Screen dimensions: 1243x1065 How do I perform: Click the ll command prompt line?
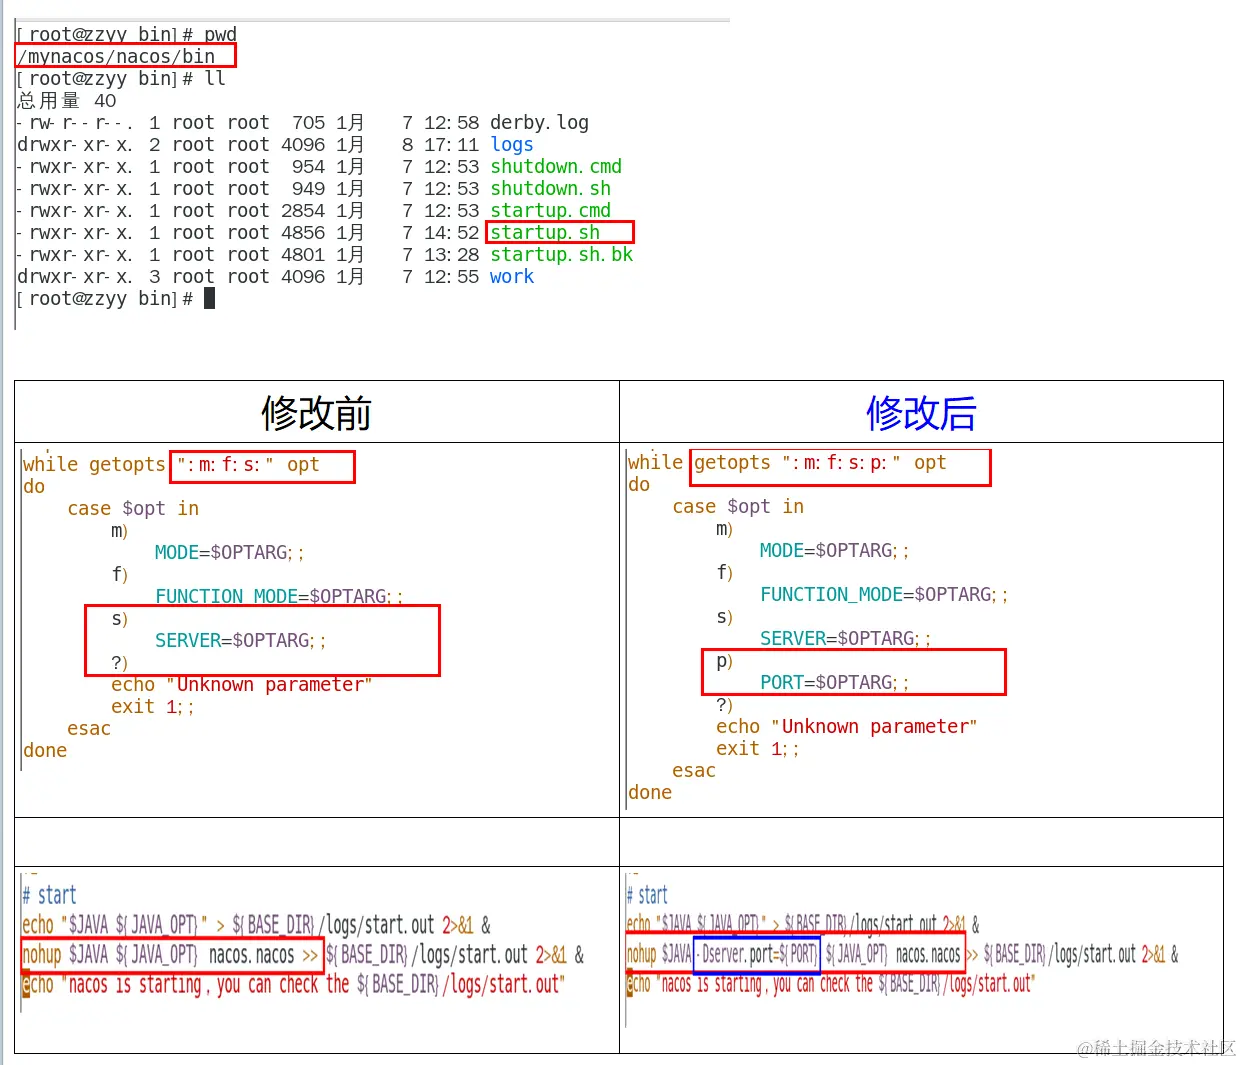[x=121, y=79]
